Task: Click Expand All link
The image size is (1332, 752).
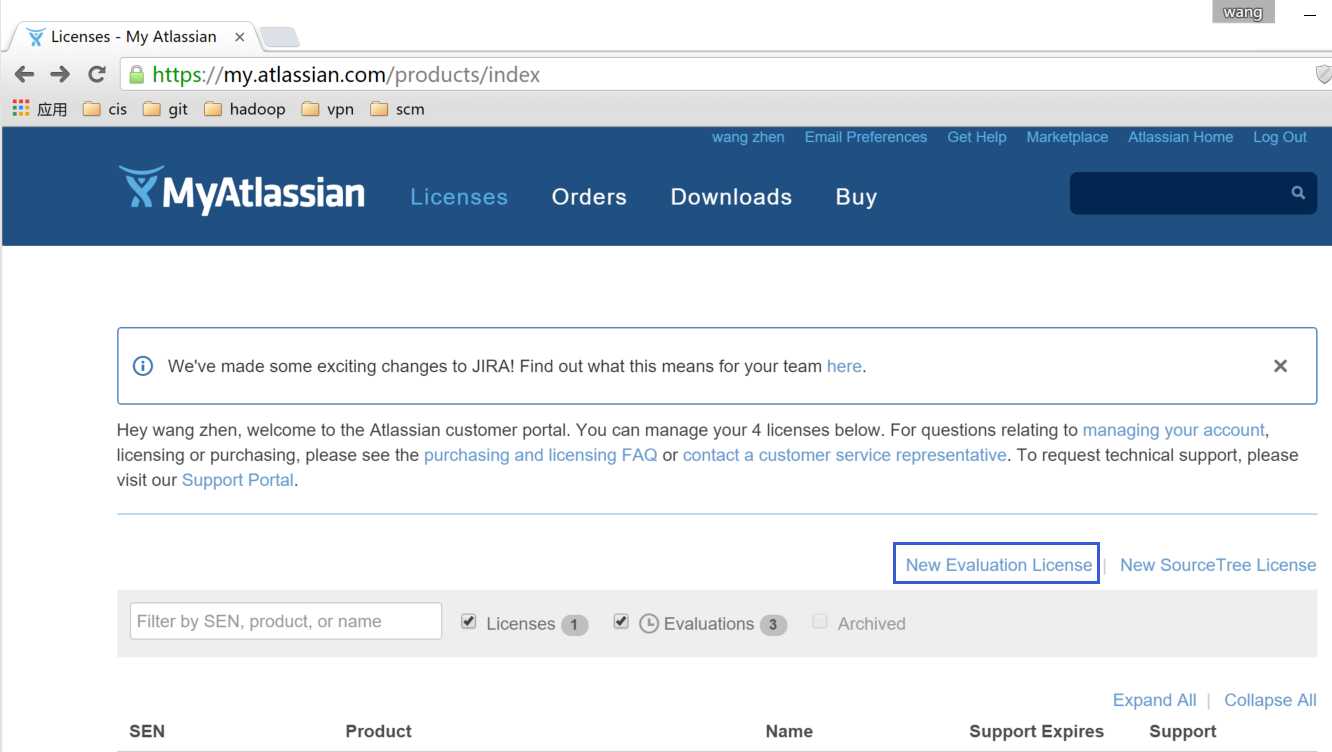Action: coord(1154,700)
